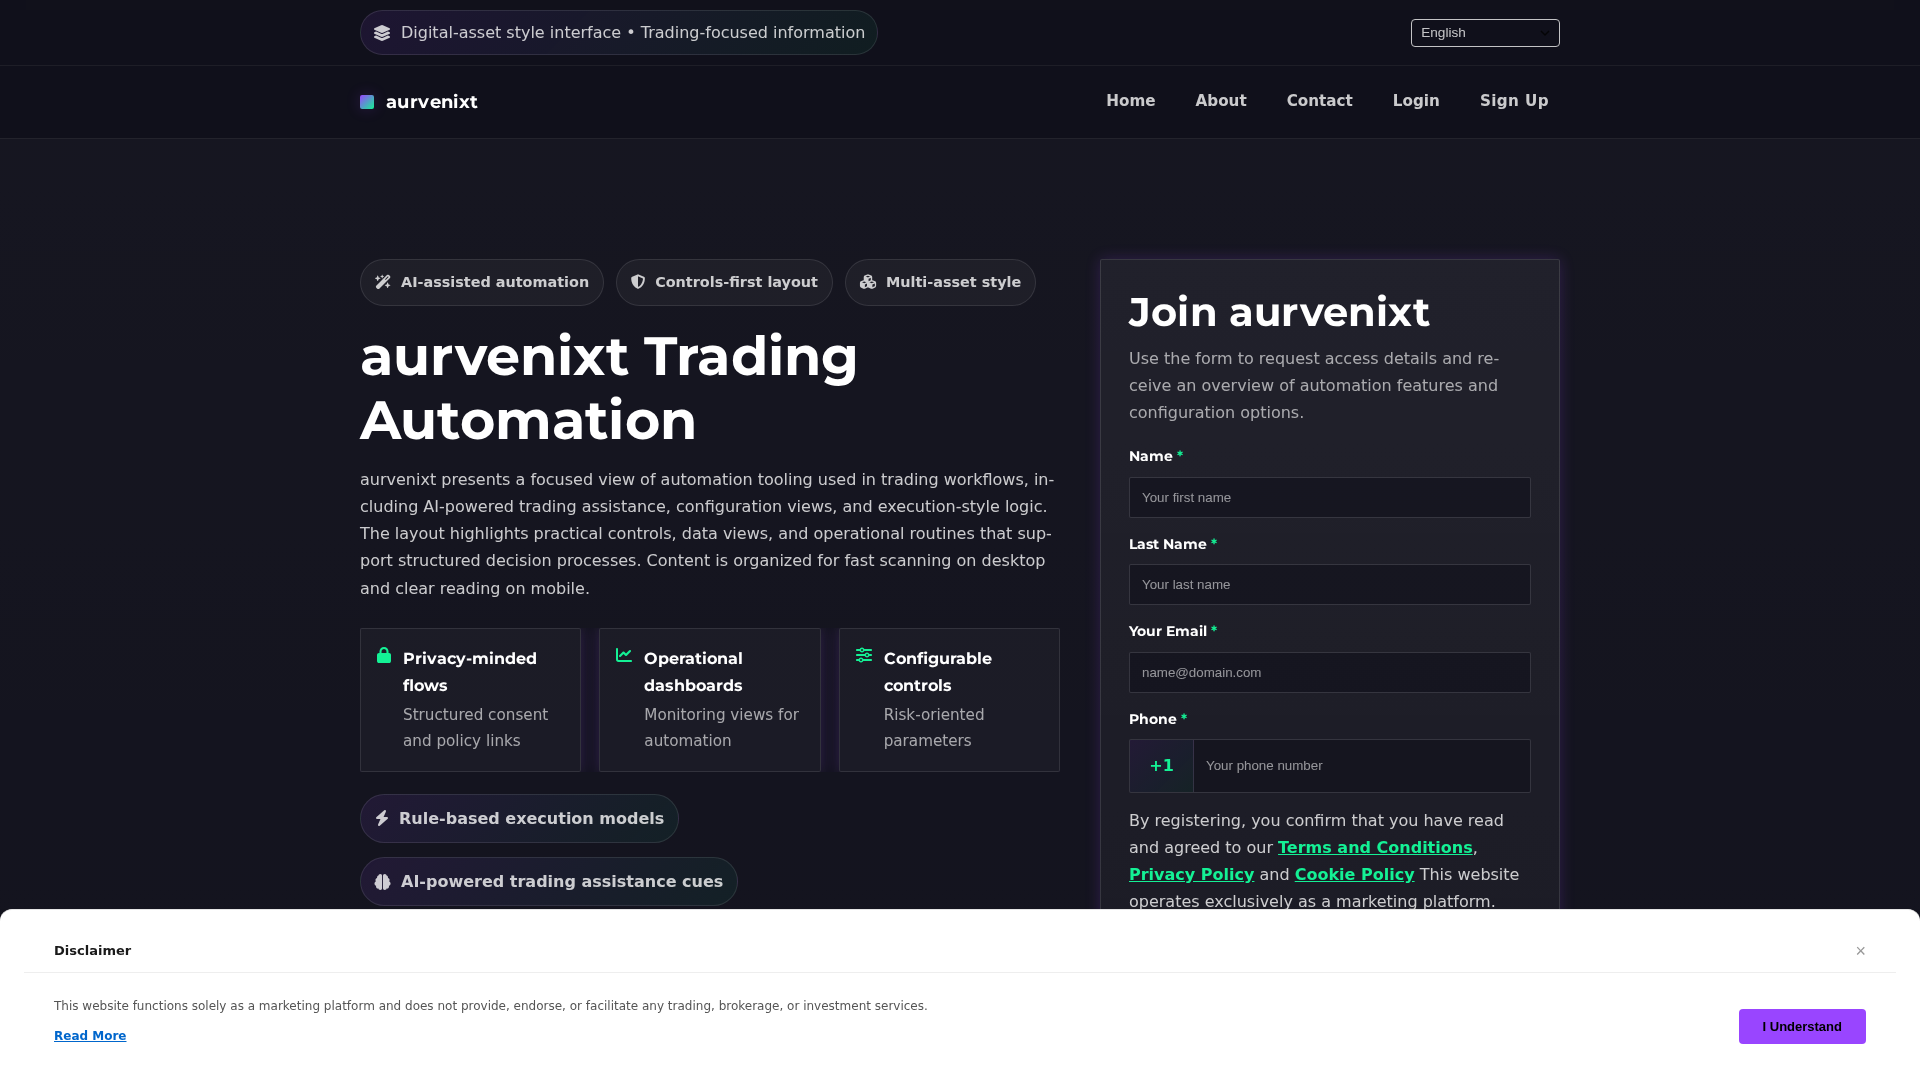Open the Sign Up page

pos(1514,101)
